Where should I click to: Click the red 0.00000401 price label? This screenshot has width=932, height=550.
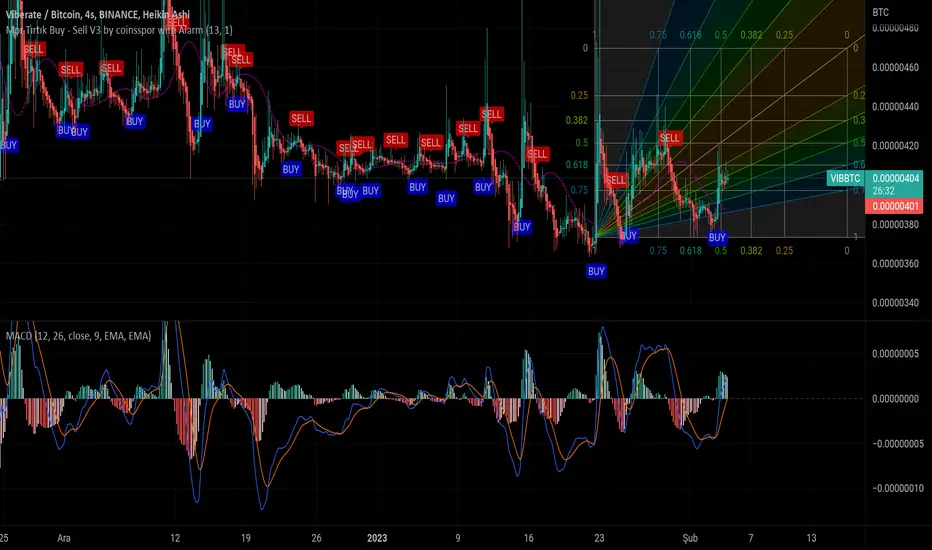[x=895, y=206]
